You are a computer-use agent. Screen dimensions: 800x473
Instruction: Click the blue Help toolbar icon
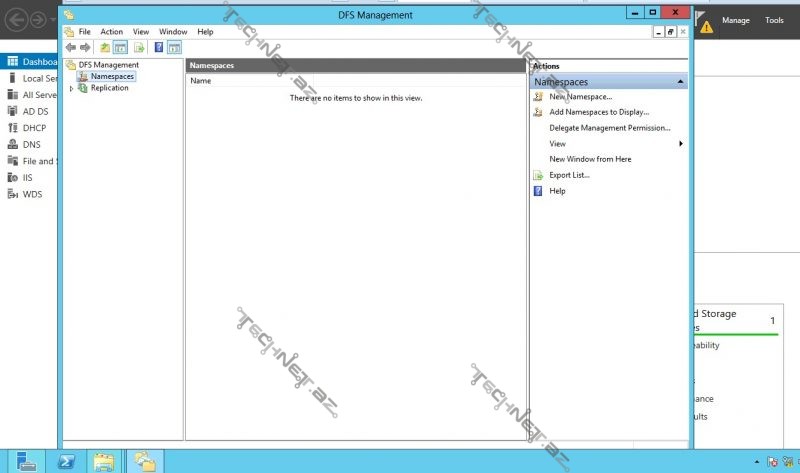tap(158, 47)
